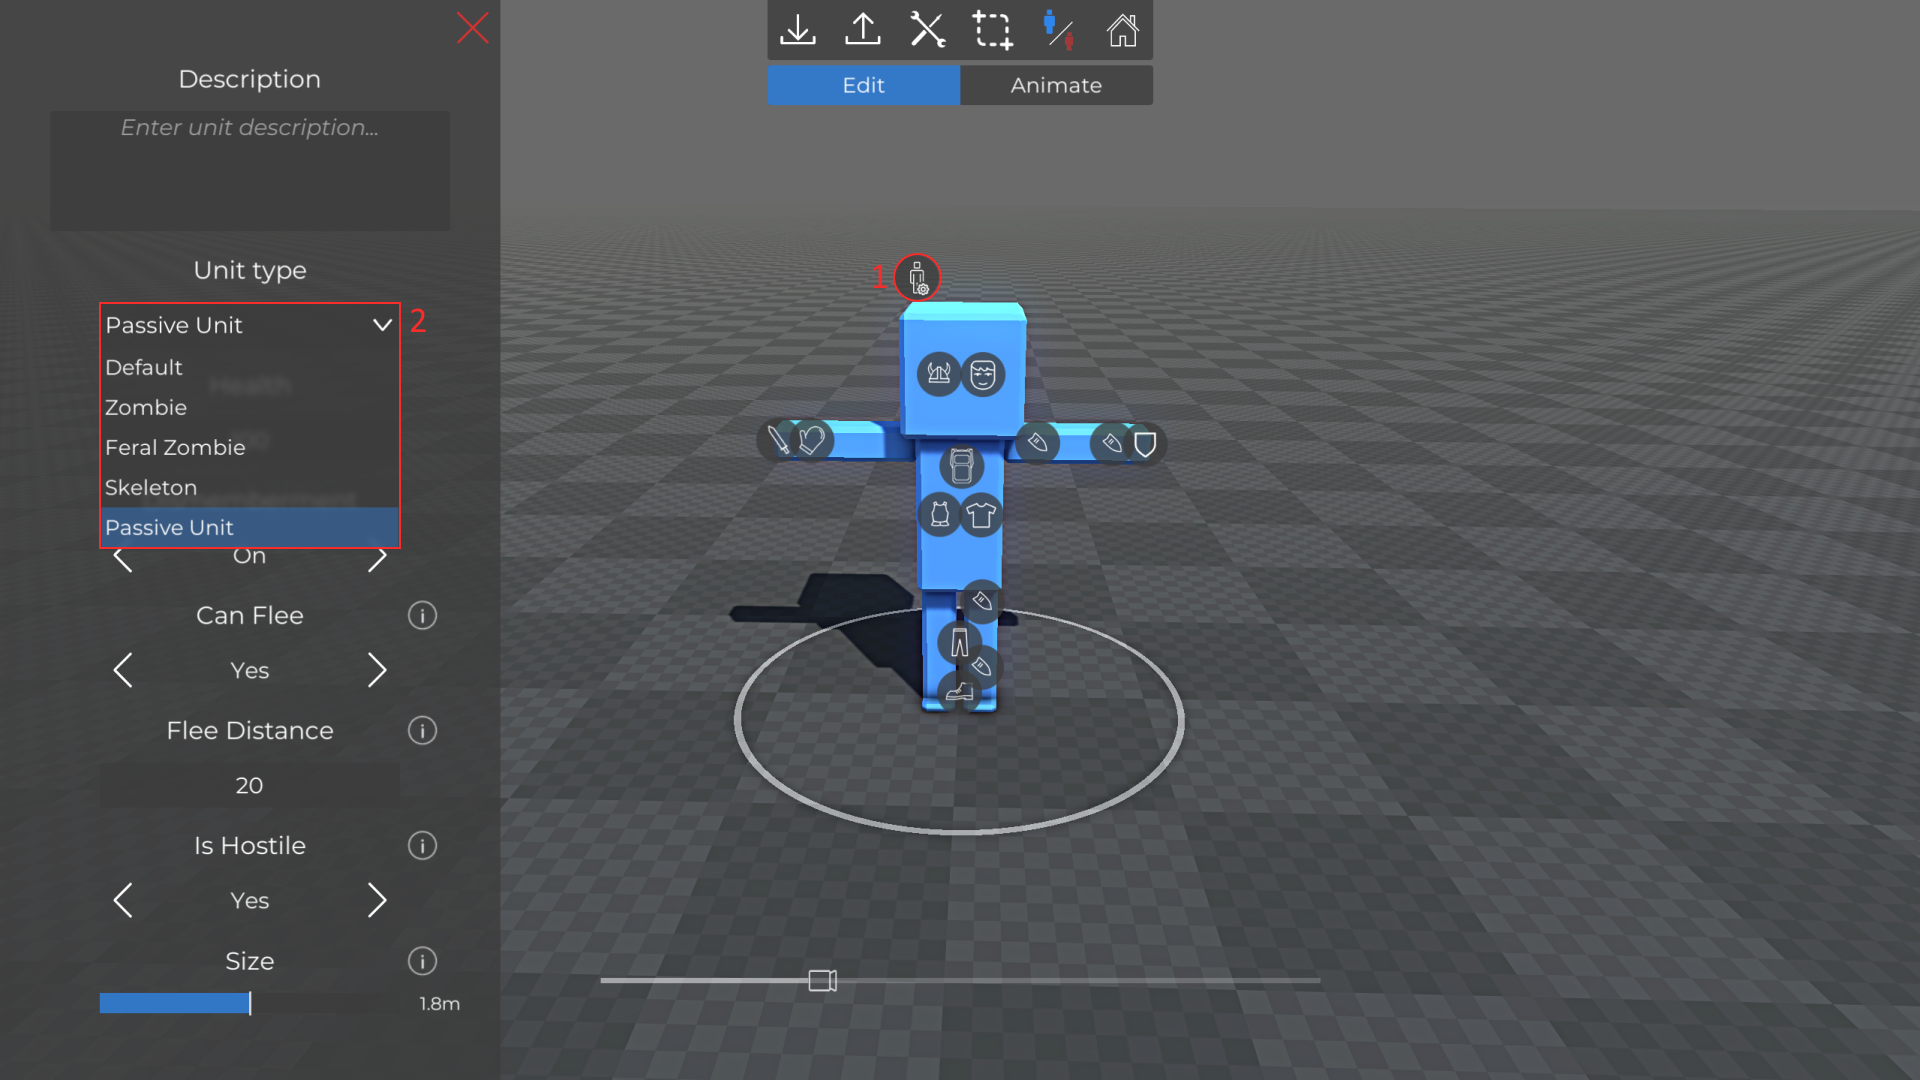Click the upload/export icon in top toolbar
The image size is (1920, 1080).
(x=862, y=30)
